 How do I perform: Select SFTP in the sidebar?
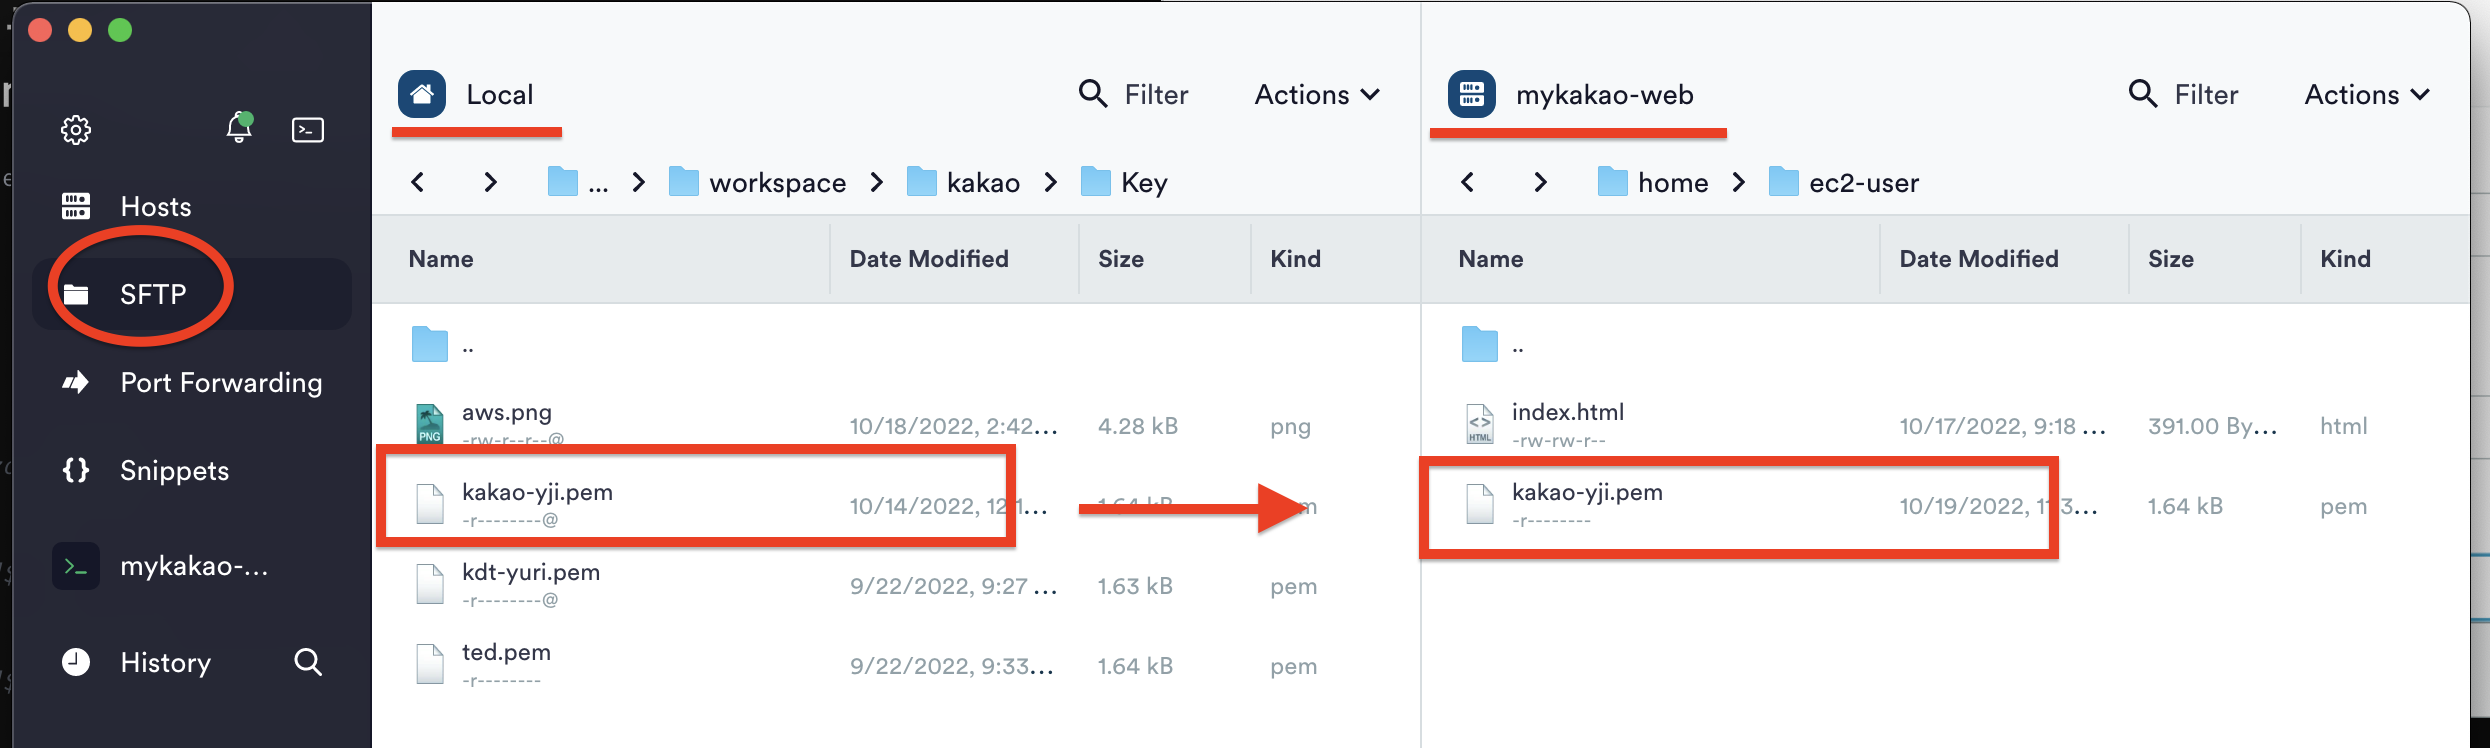click(x=192, y=294)
